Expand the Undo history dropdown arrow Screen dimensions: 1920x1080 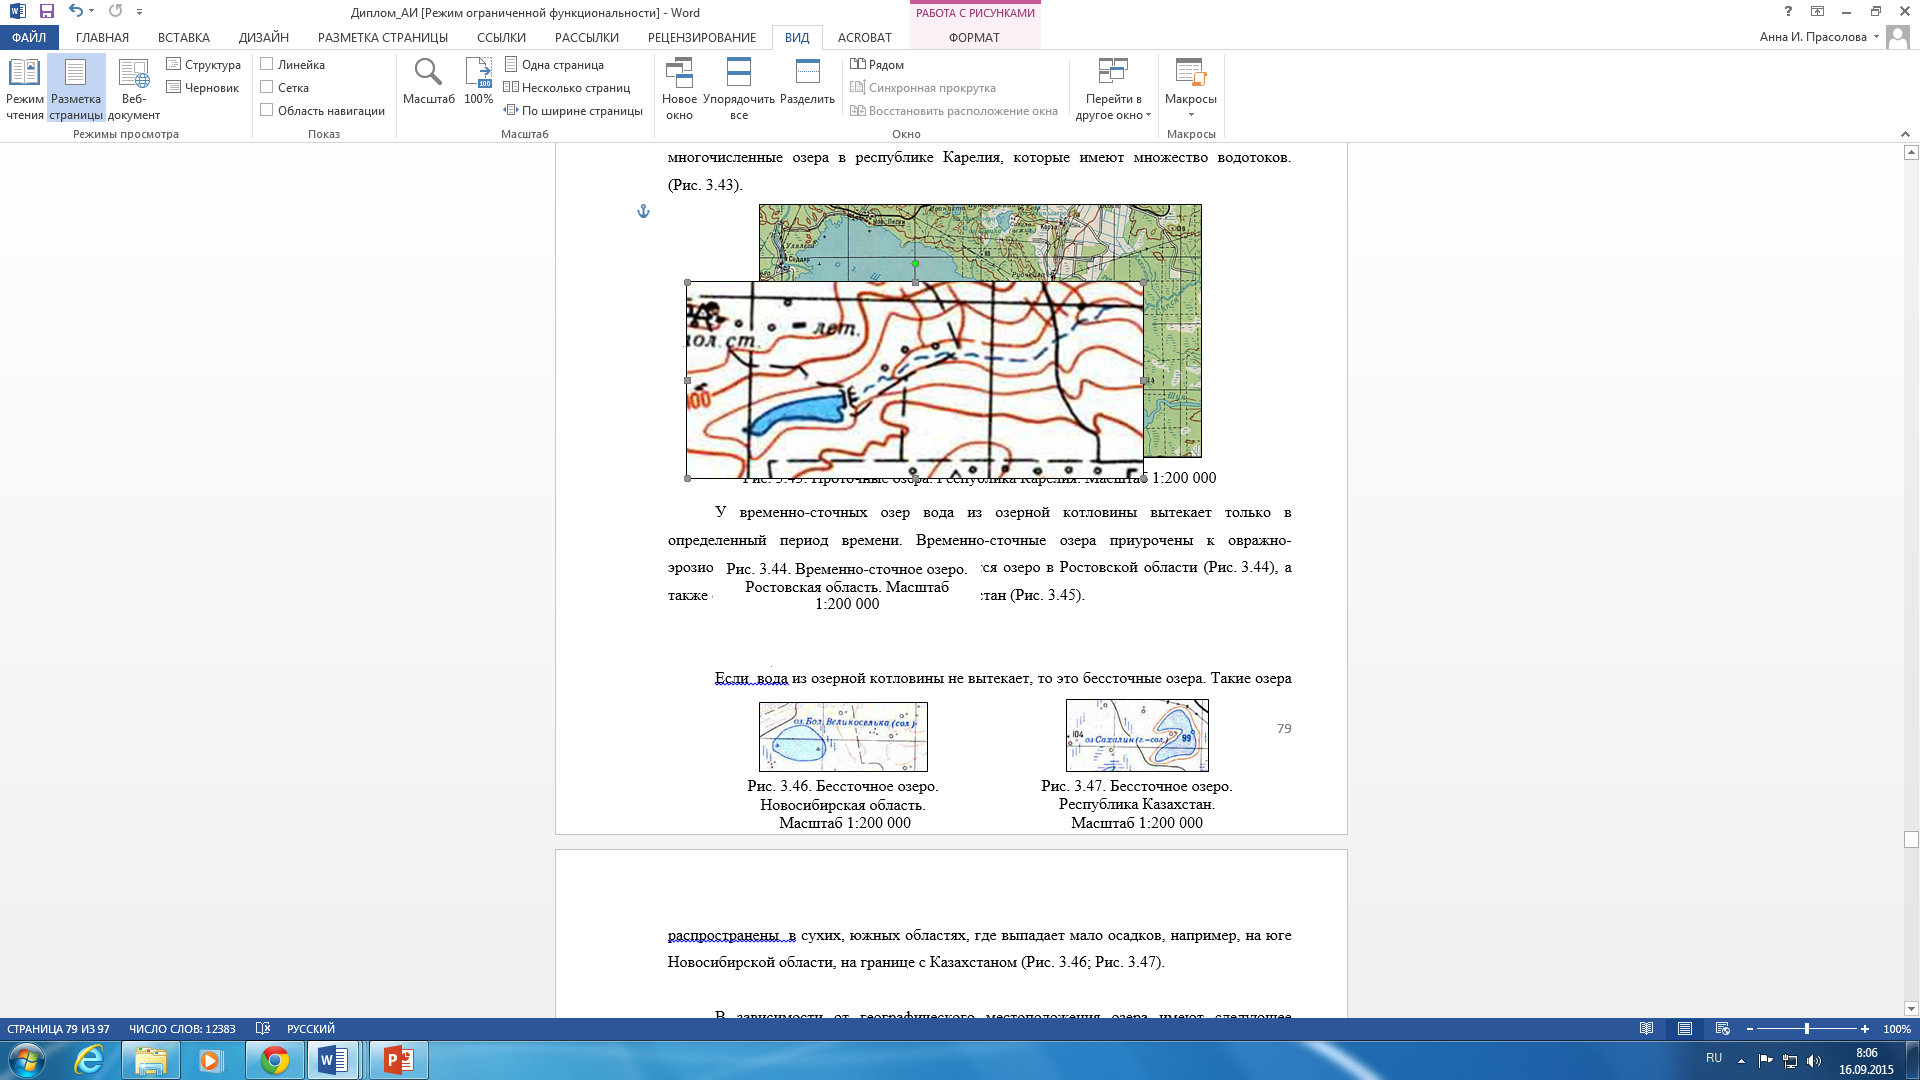click(x=92, y=12)
